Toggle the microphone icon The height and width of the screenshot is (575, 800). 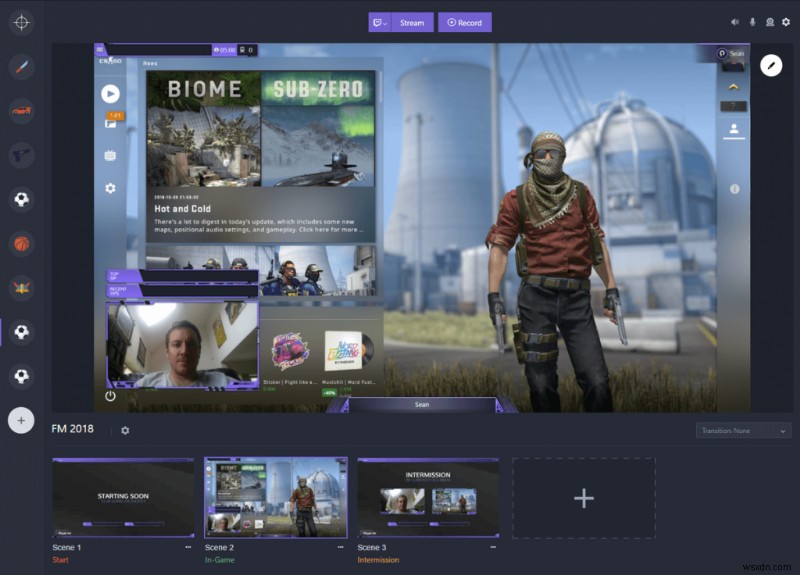pyautogui.click(x=753, y=22)
